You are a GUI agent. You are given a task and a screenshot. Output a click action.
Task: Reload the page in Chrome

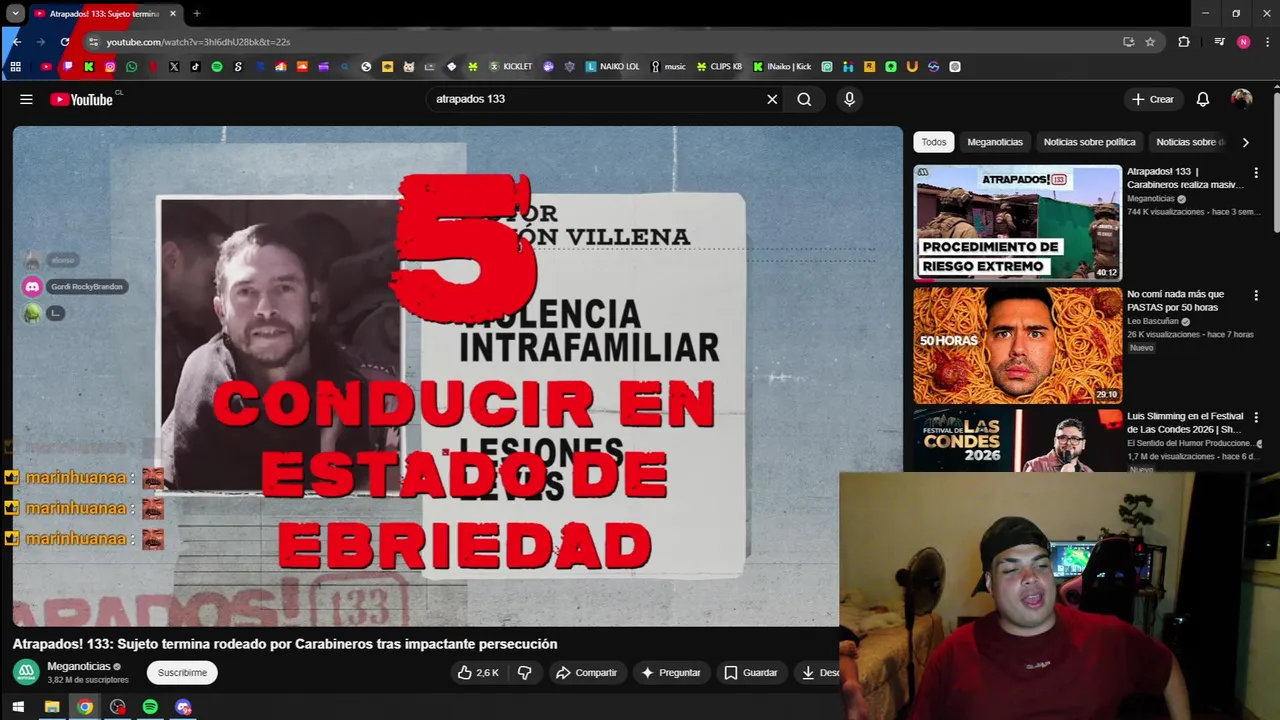point(65,42)
